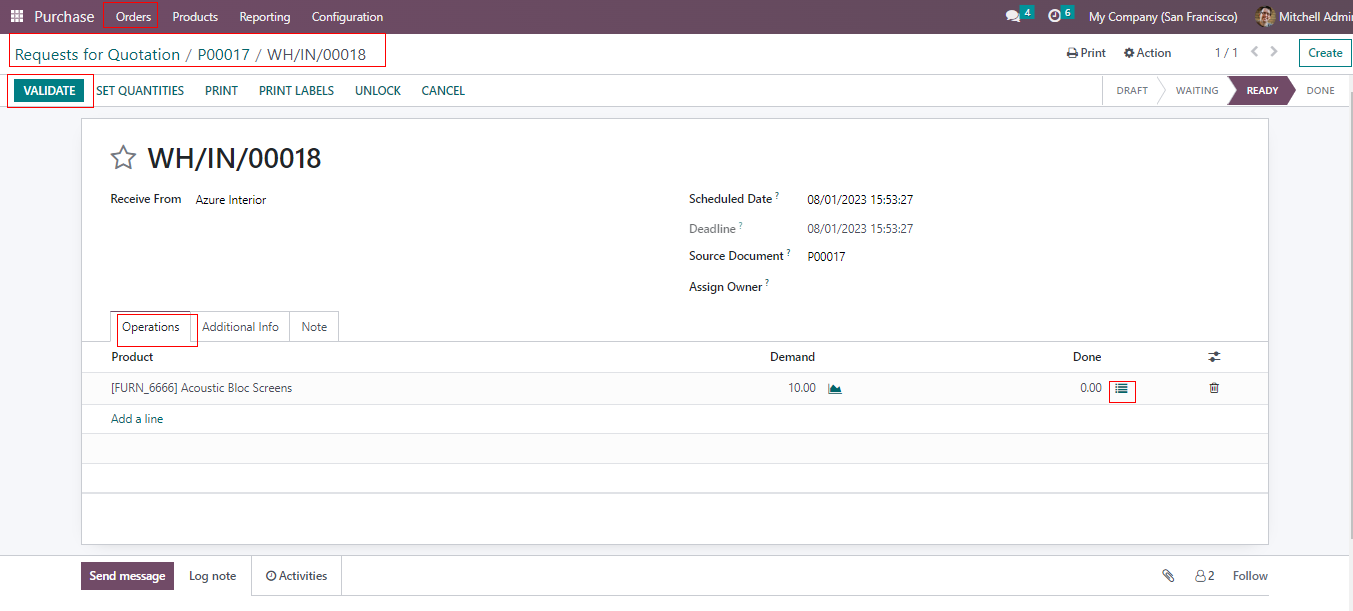Open the Orders menu
The height and width of the screenshot is (611, 1353).
pos(133,17)
